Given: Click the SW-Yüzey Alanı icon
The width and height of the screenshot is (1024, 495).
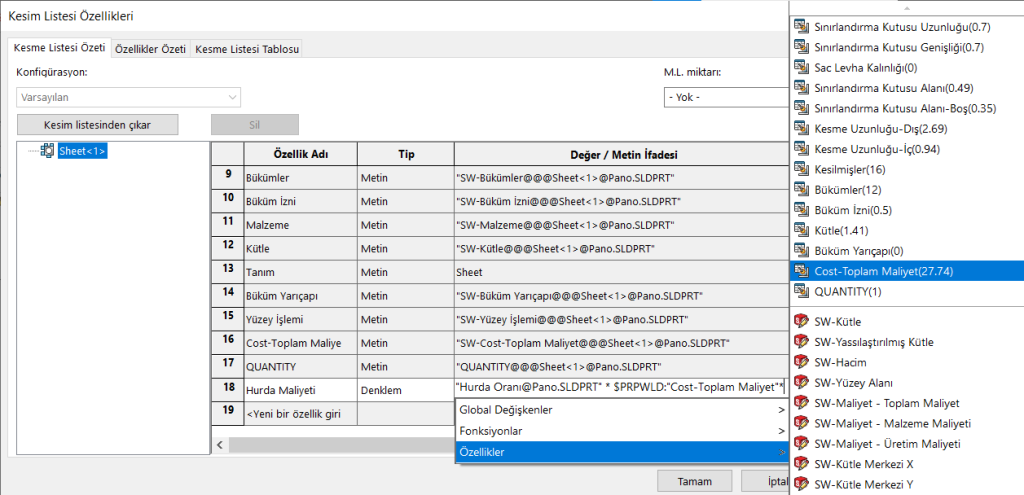Looking at the screenshot, I should [x=800, y=382].
